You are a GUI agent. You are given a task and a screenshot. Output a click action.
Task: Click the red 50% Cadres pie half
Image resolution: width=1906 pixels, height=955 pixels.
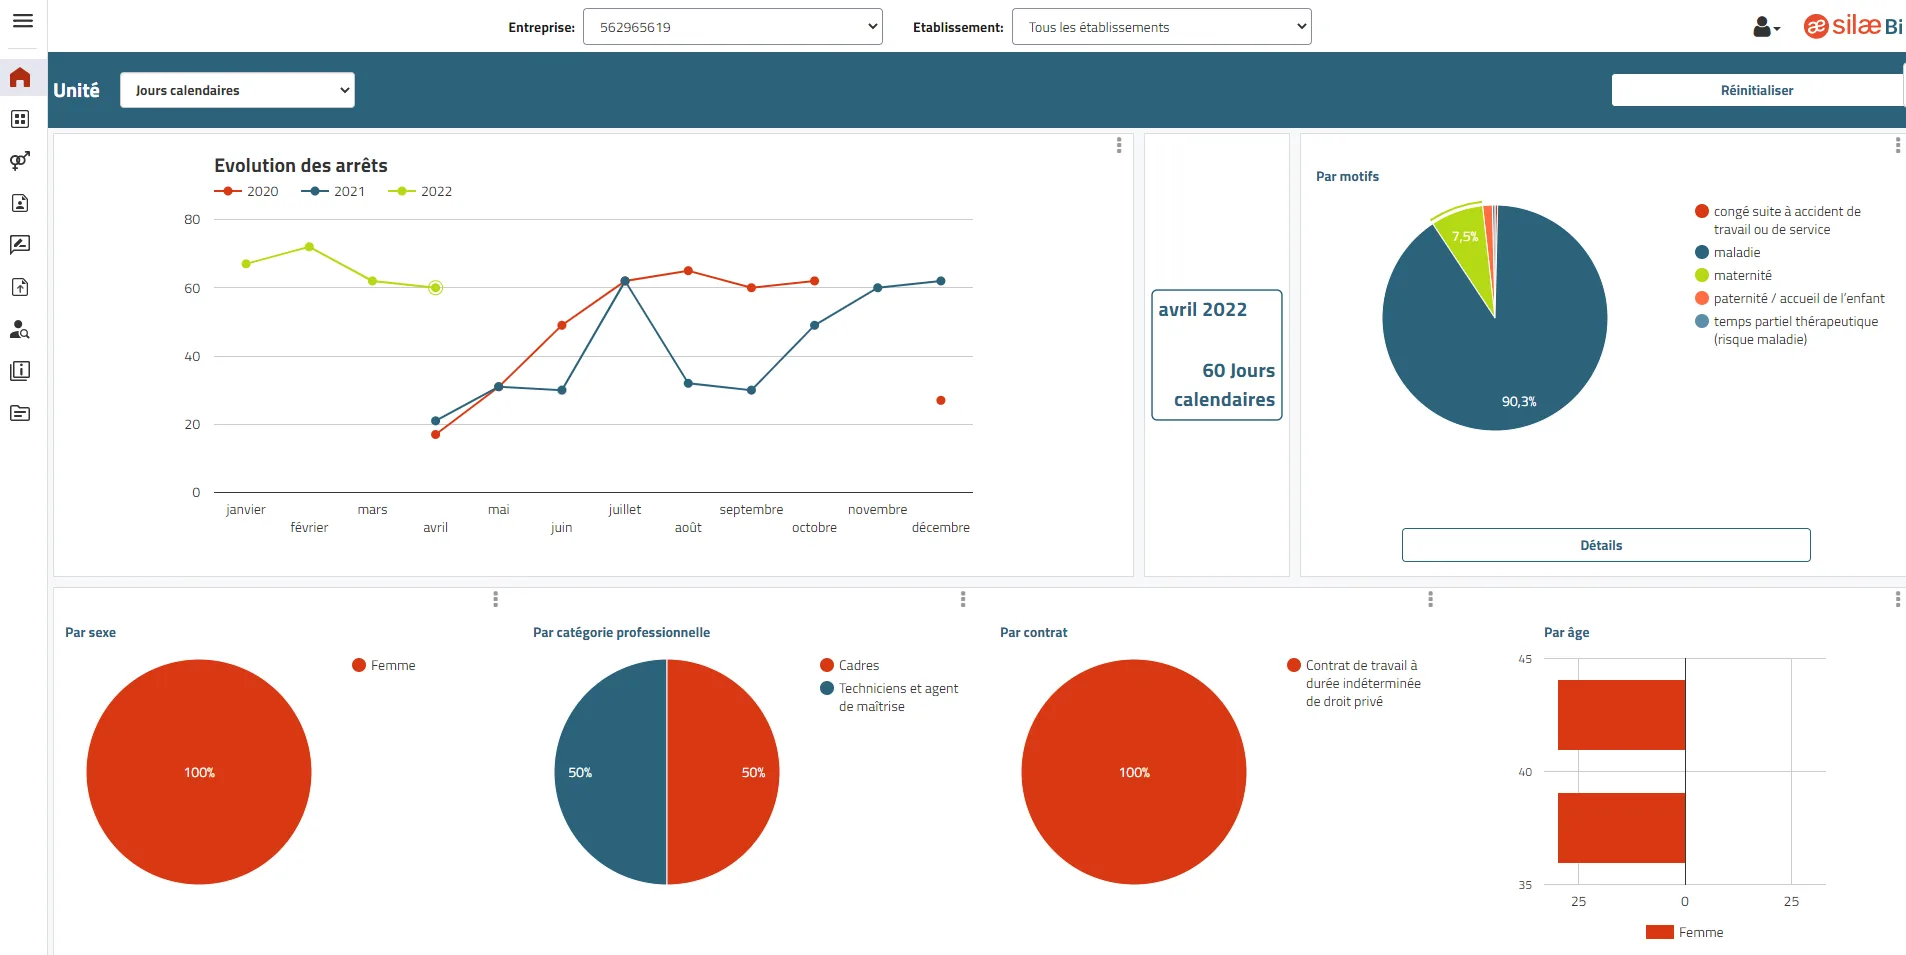click(723, 772)
